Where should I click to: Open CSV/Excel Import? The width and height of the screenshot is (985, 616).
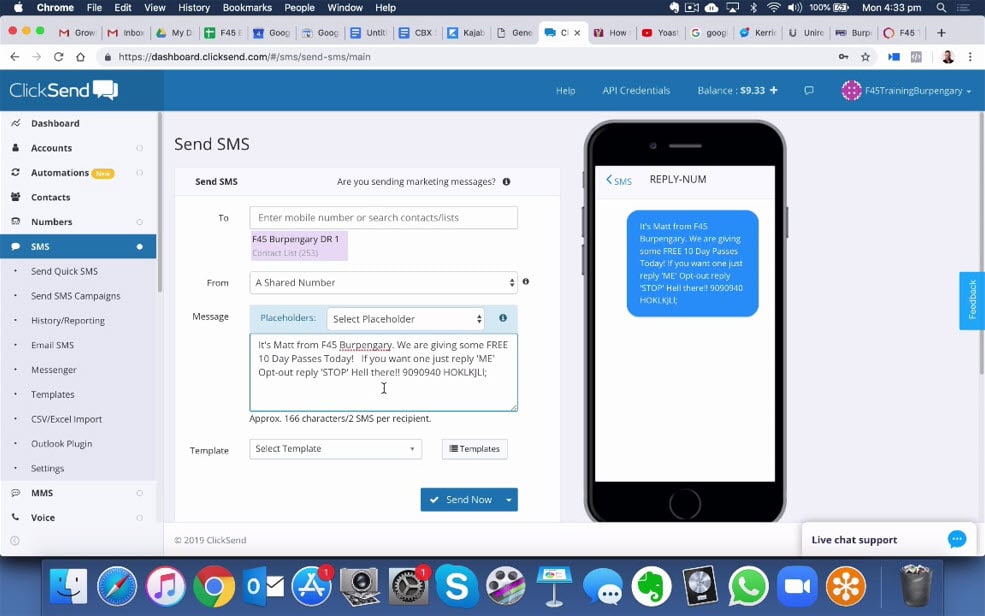click(x=66, y=419)
